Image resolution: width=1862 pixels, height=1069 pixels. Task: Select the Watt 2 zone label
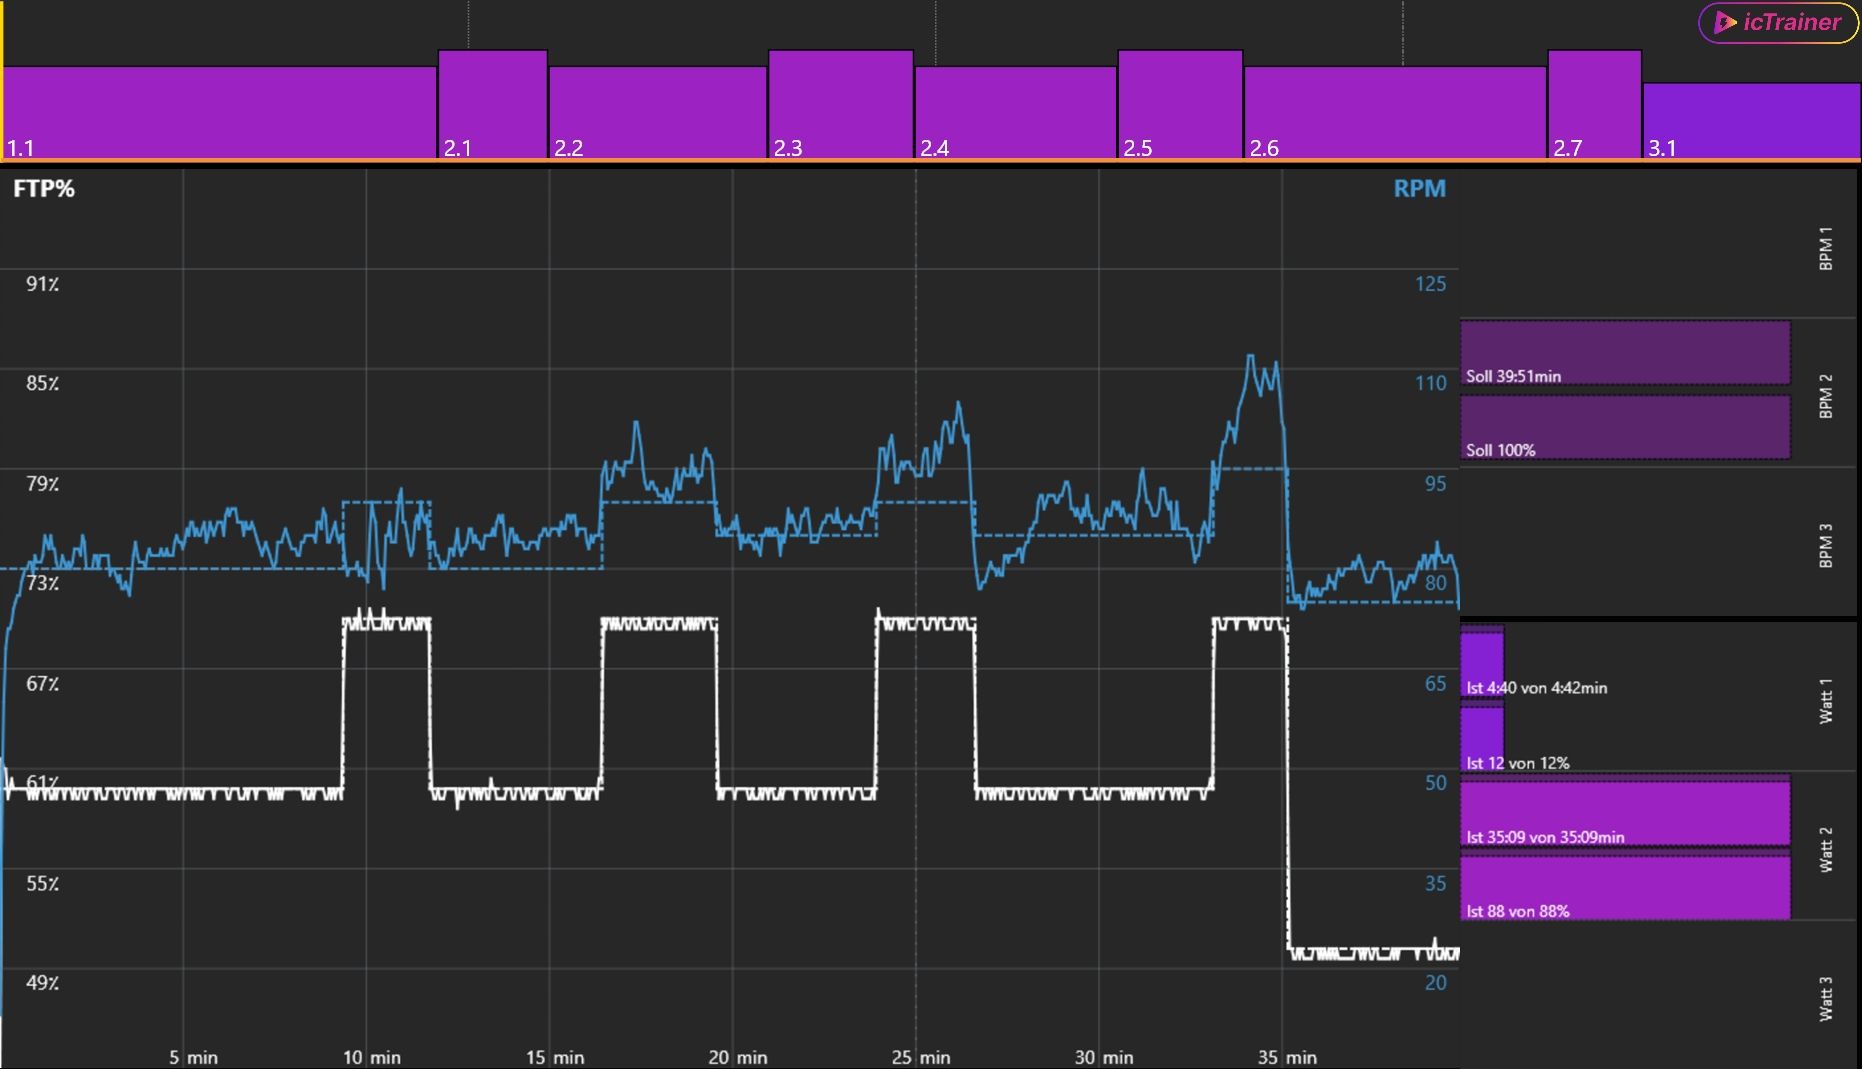pyautogui.click(x=1825, y=849)
